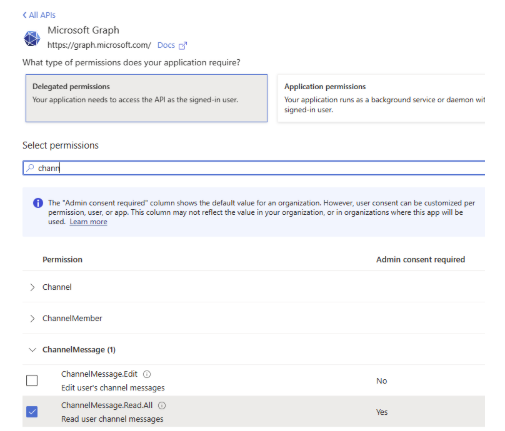Select the Delegated permissions option

[146, 98]
